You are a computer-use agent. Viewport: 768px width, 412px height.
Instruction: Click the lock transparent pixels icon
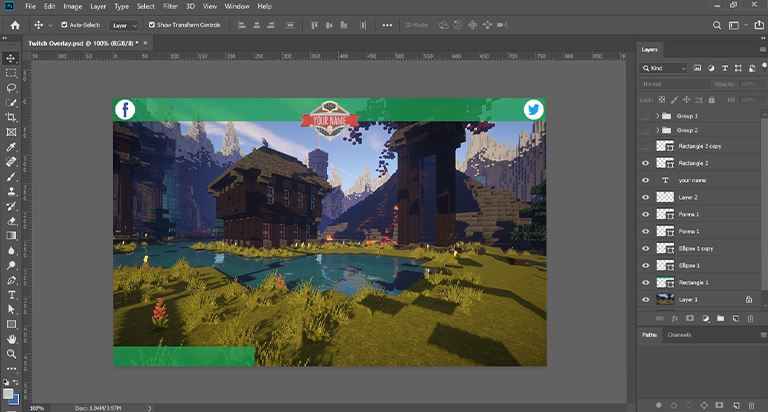point(662,100)
